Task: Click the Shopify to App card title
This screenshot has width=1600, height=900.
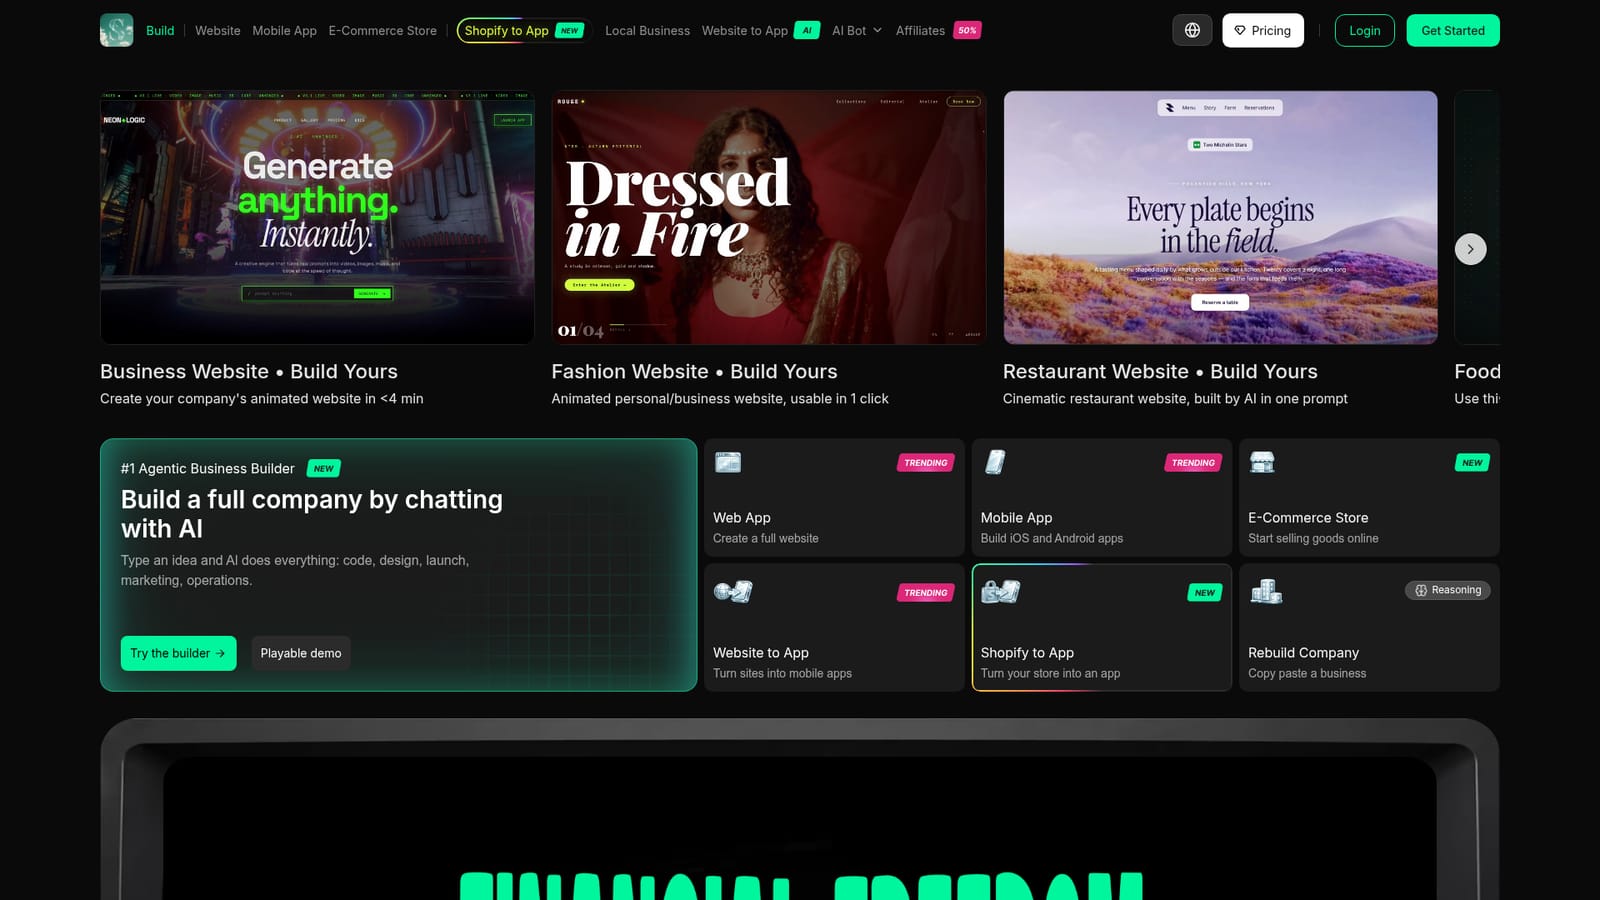Action: [1027, 652]
